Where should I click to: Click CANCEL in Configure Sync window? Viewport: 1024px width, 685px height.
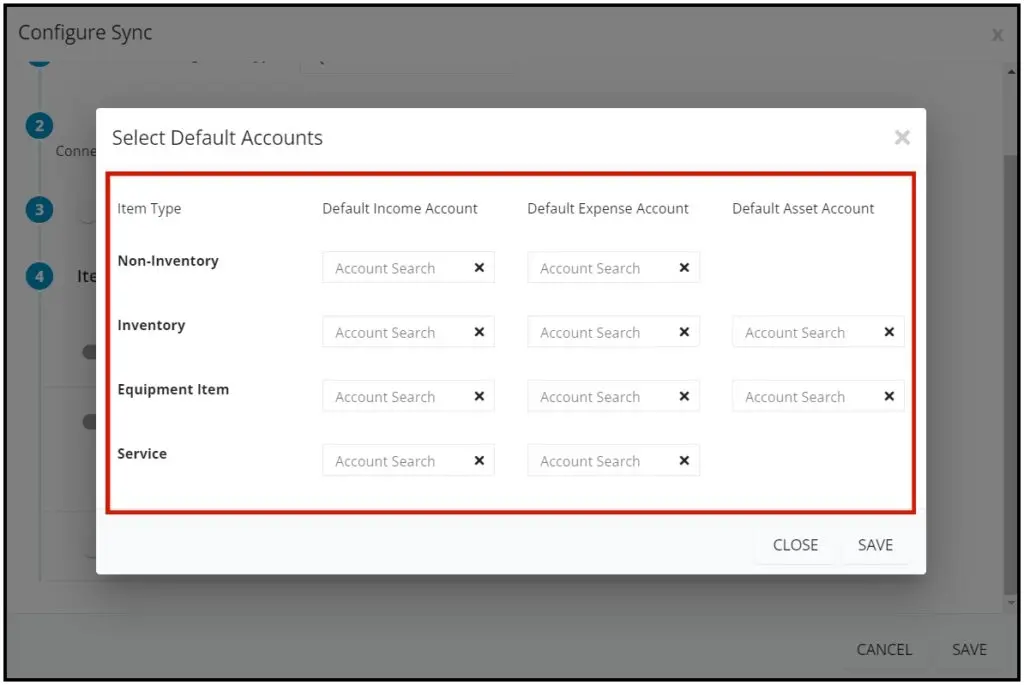tap(884, 649)
